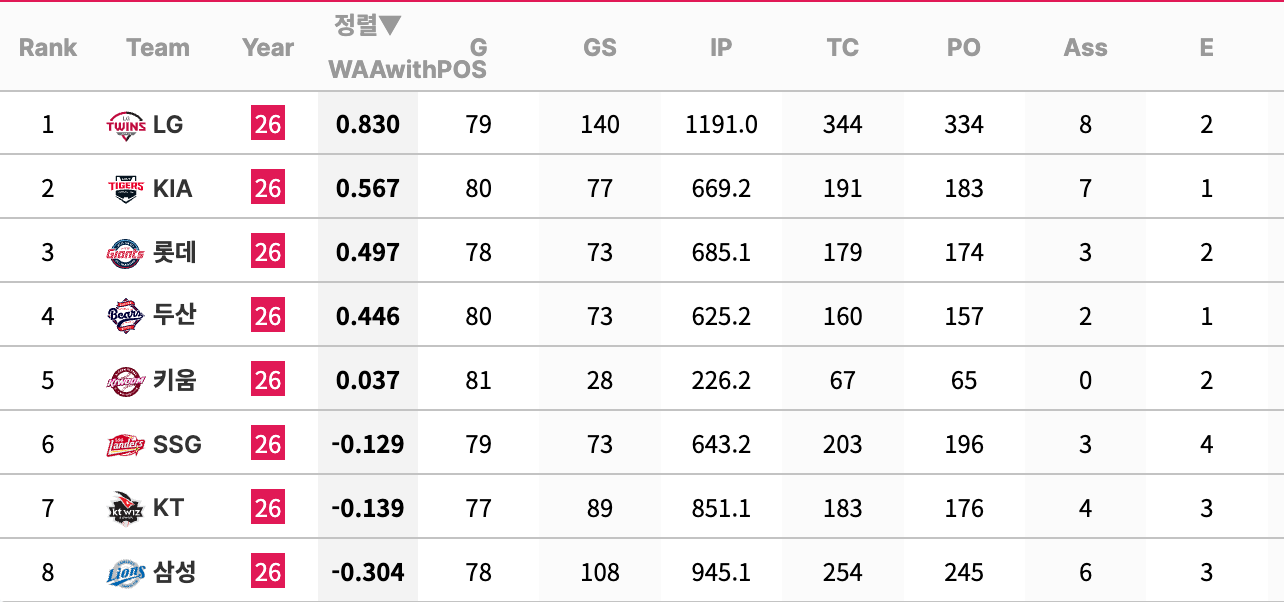Click the PO column header
This screenshot has width=1284, height=602.
[x=964, y=47]
